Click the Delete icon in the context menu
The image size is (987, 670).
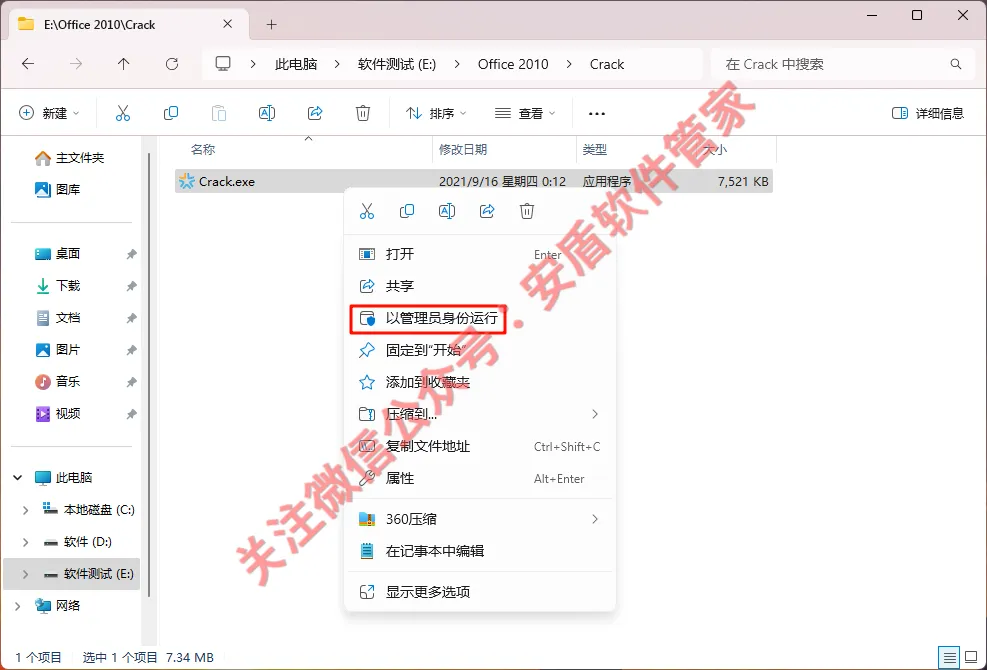point(527,211)
